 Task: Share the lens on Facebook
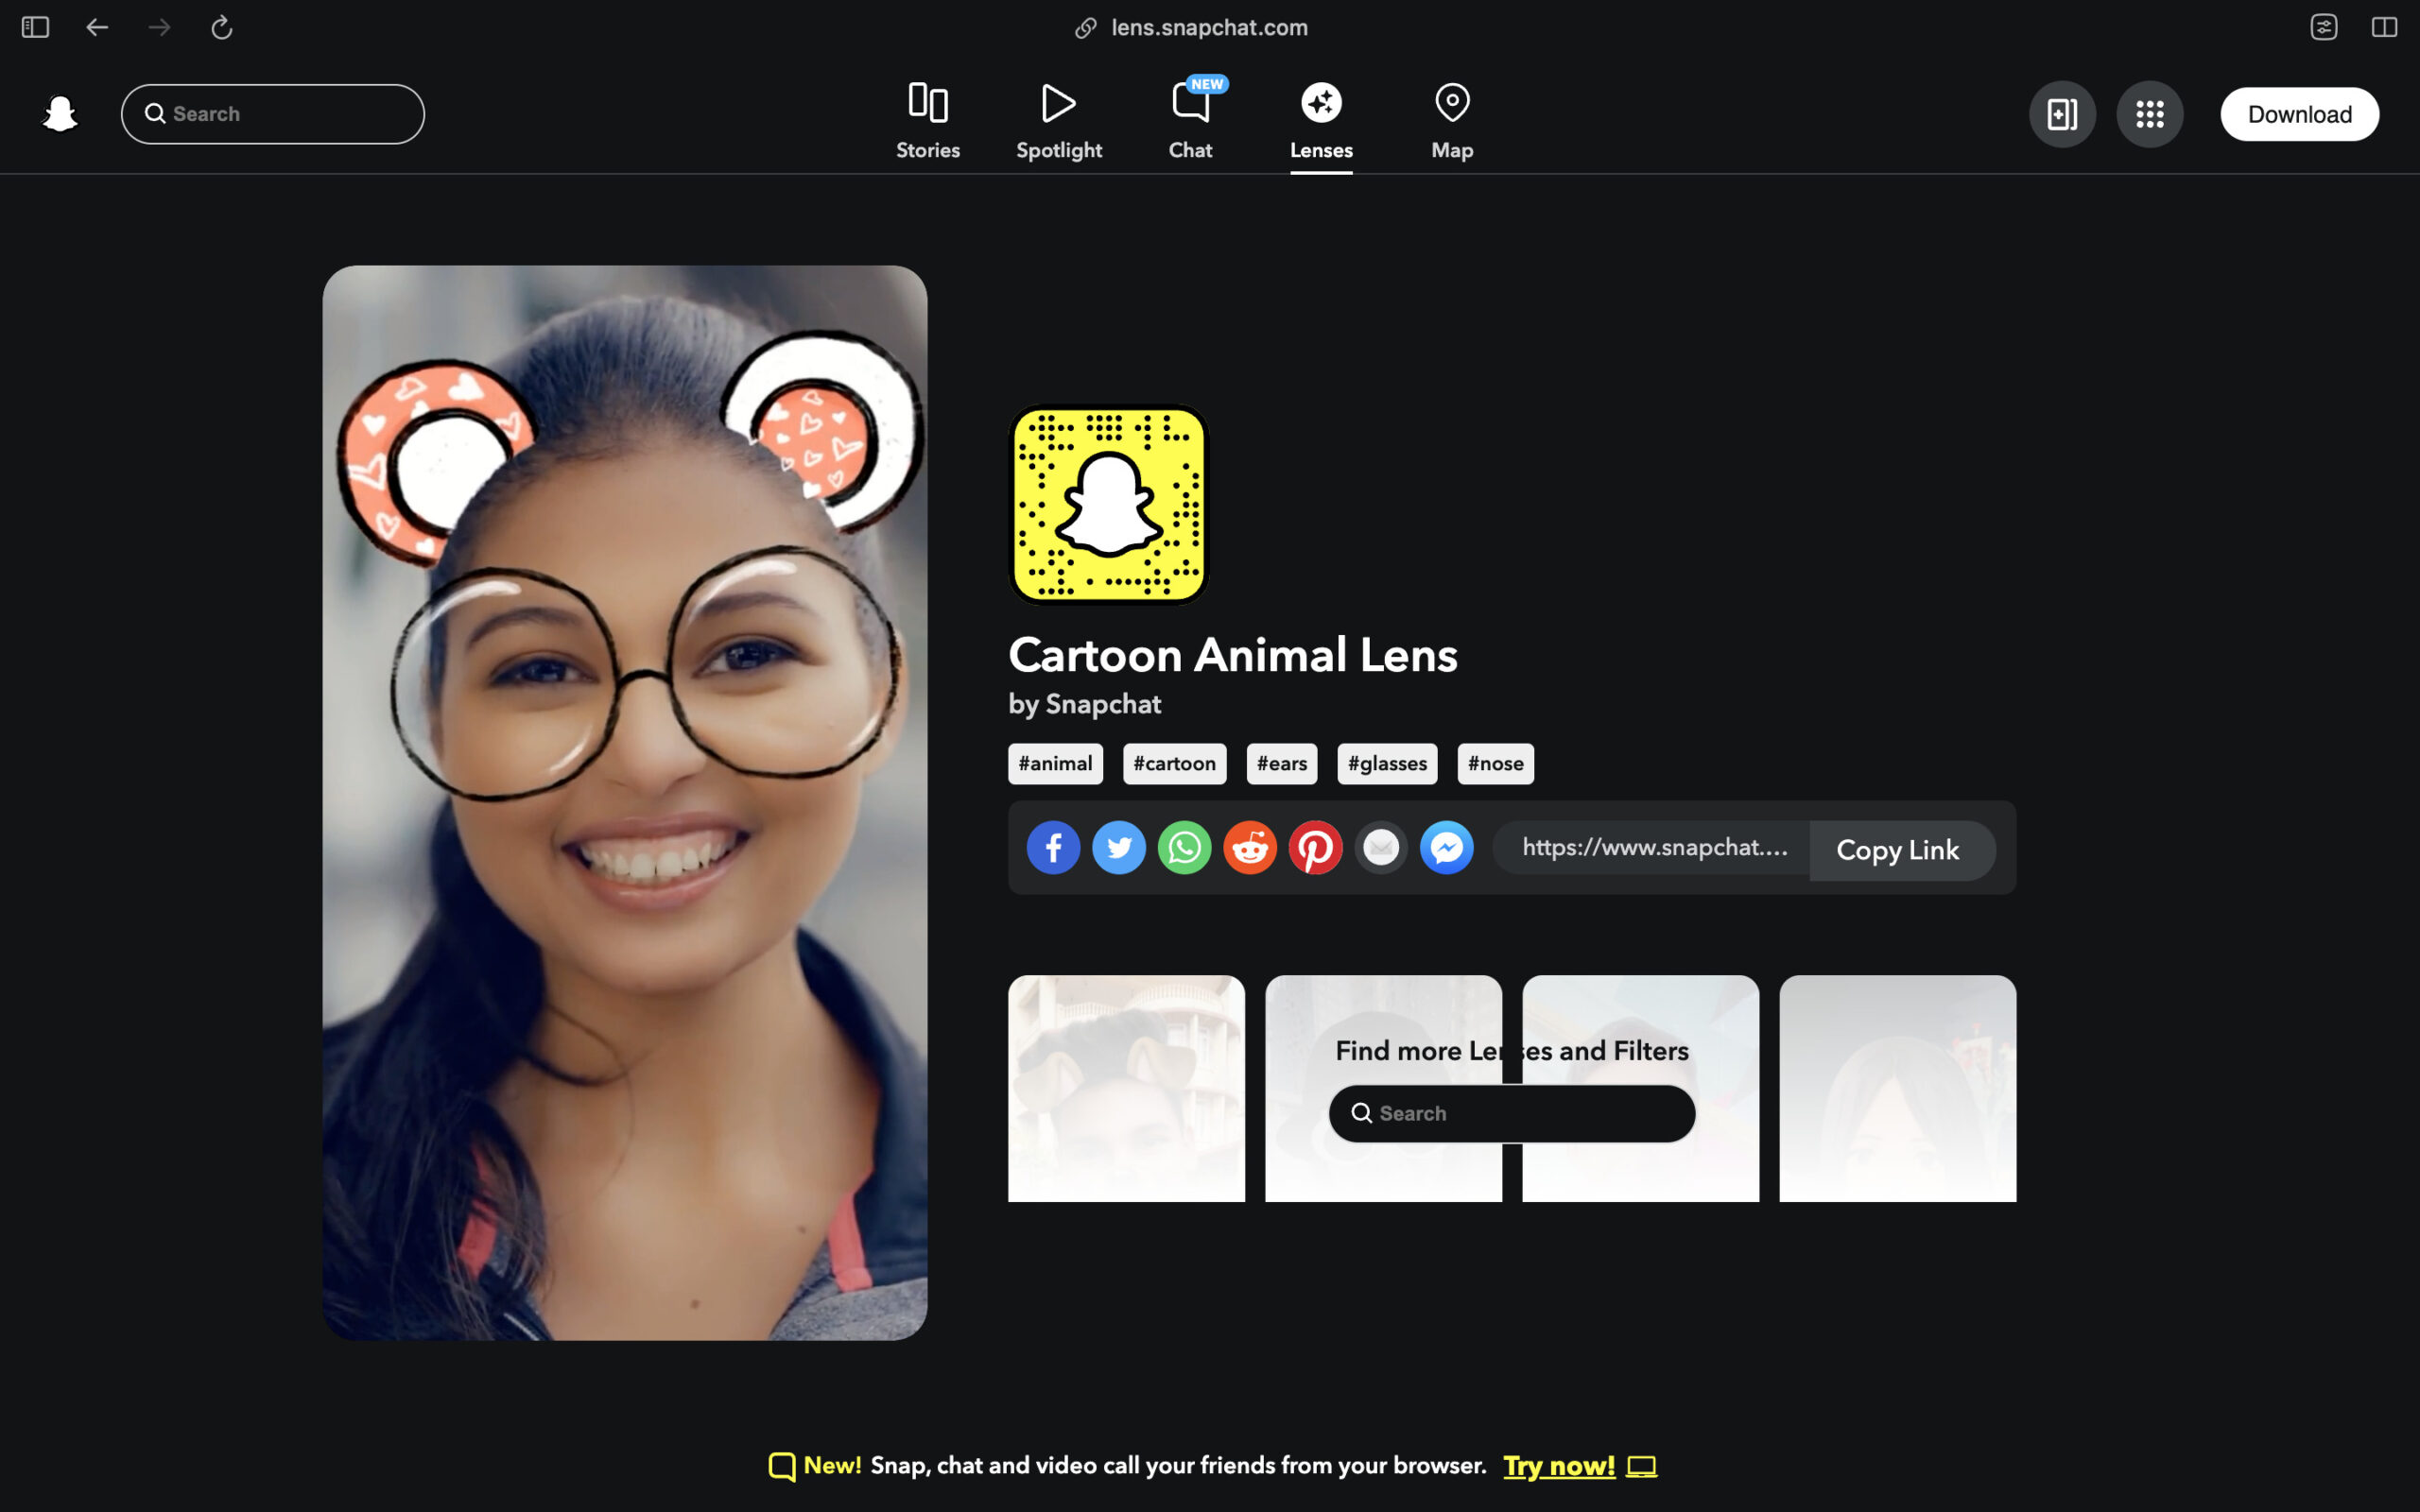click(x=1053, y=848)
